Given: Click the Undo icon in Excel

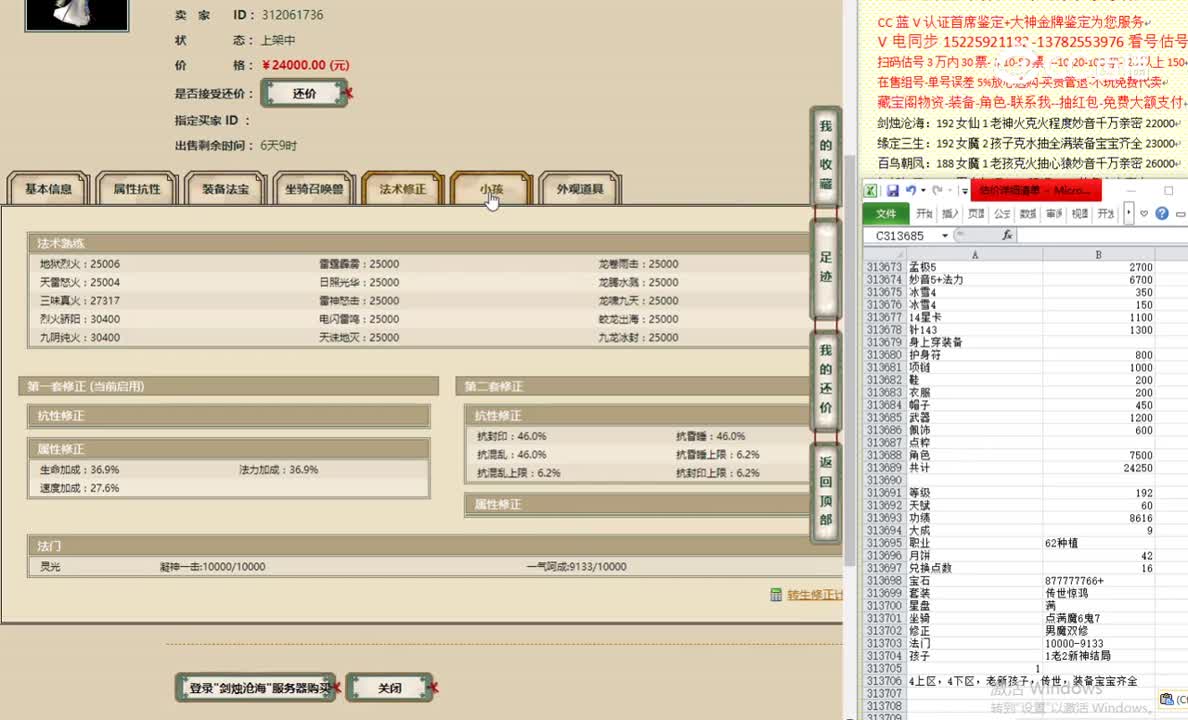Looking at the screenshot, I should click(x=911, y=190).
